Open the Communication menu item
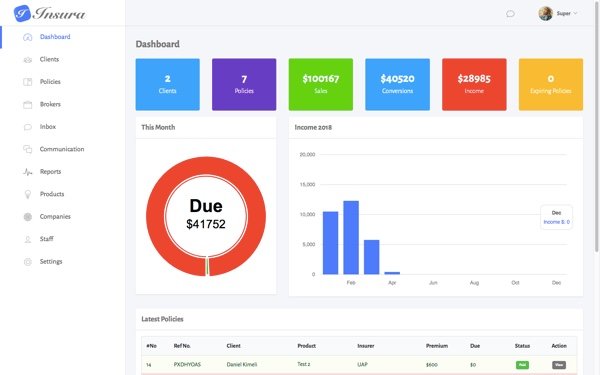 point(62,149)
